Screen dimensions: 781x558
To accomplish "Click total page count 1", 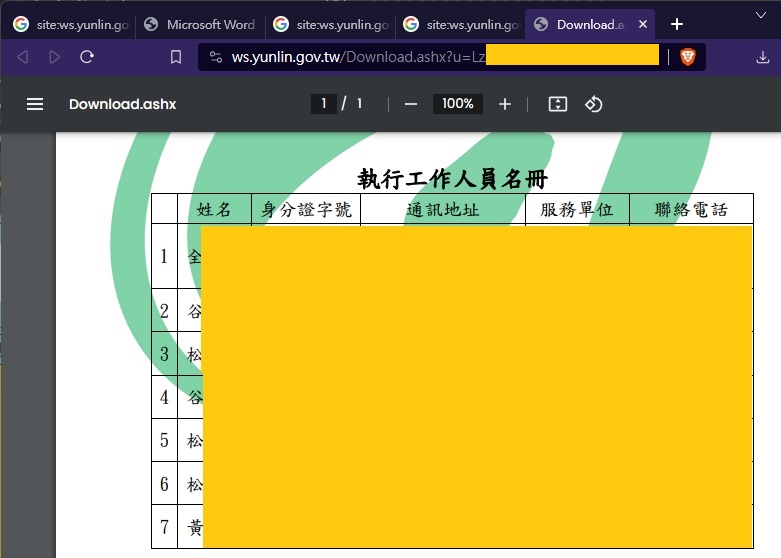I will [x=359, y=104].
